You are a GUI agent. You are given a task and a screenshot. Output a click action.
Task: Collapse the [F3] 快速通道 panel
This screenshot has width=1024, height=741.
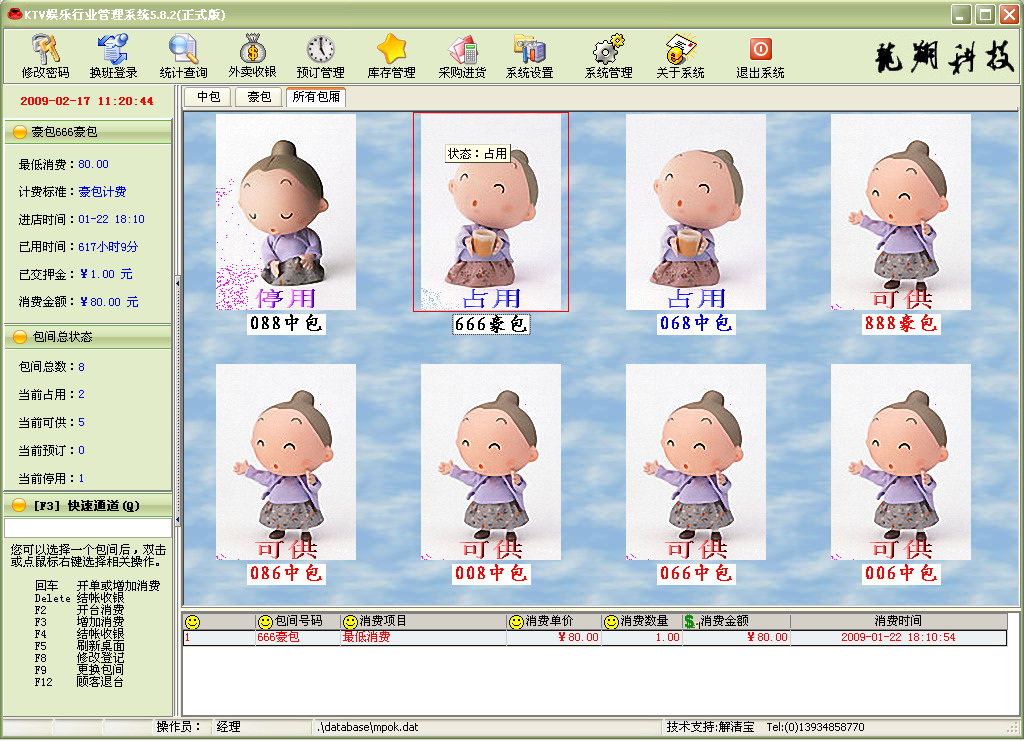click(x=19, y=505)
